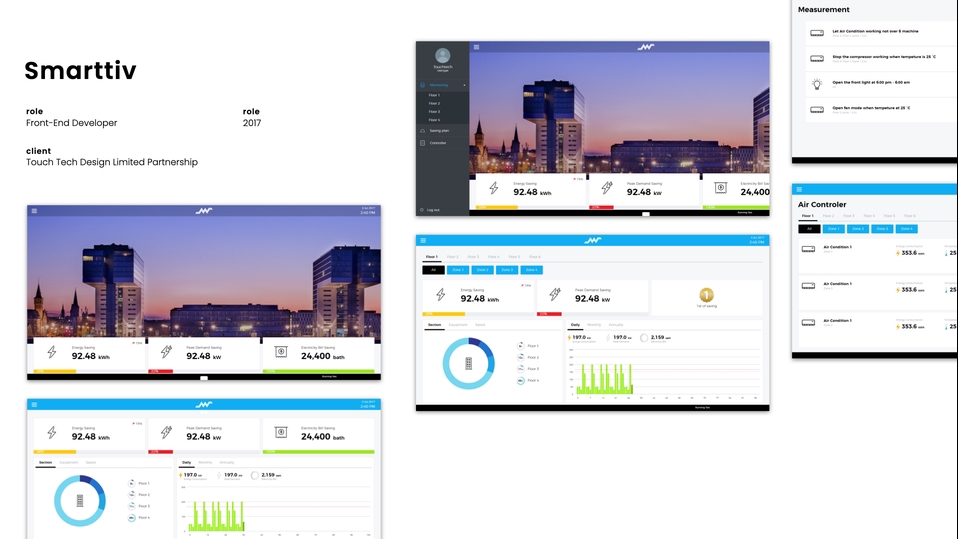Open hamburger menu in middle floor-tabs dashboard
This screenshot has height=539, width=958.
(x=423, y=241)
